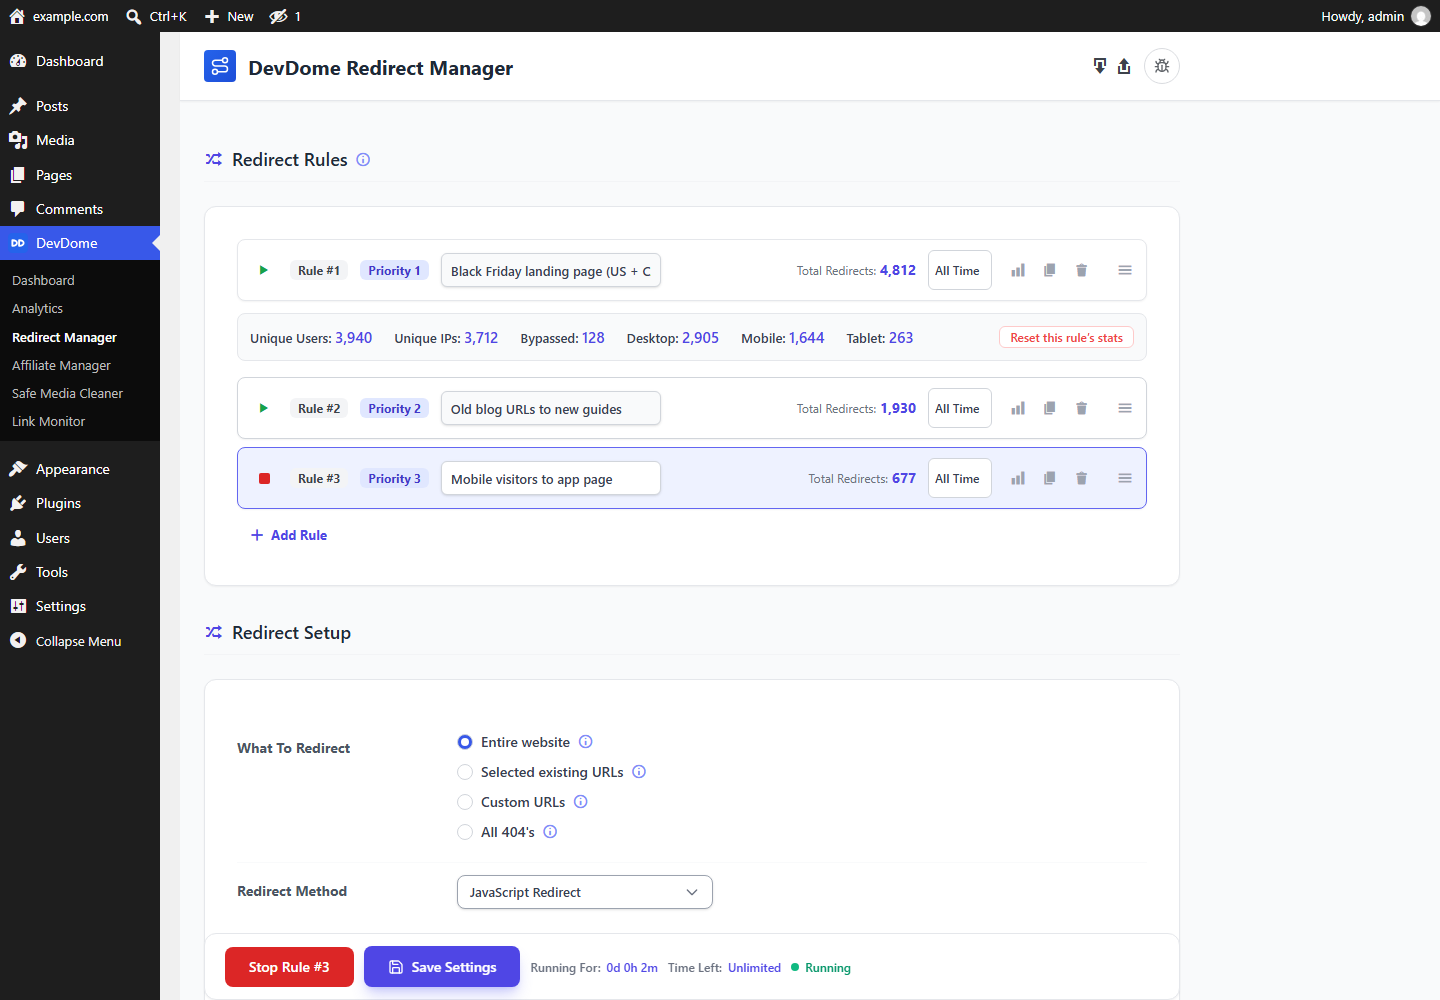Edit the Old blog URLs rule name field

(551, 409)
